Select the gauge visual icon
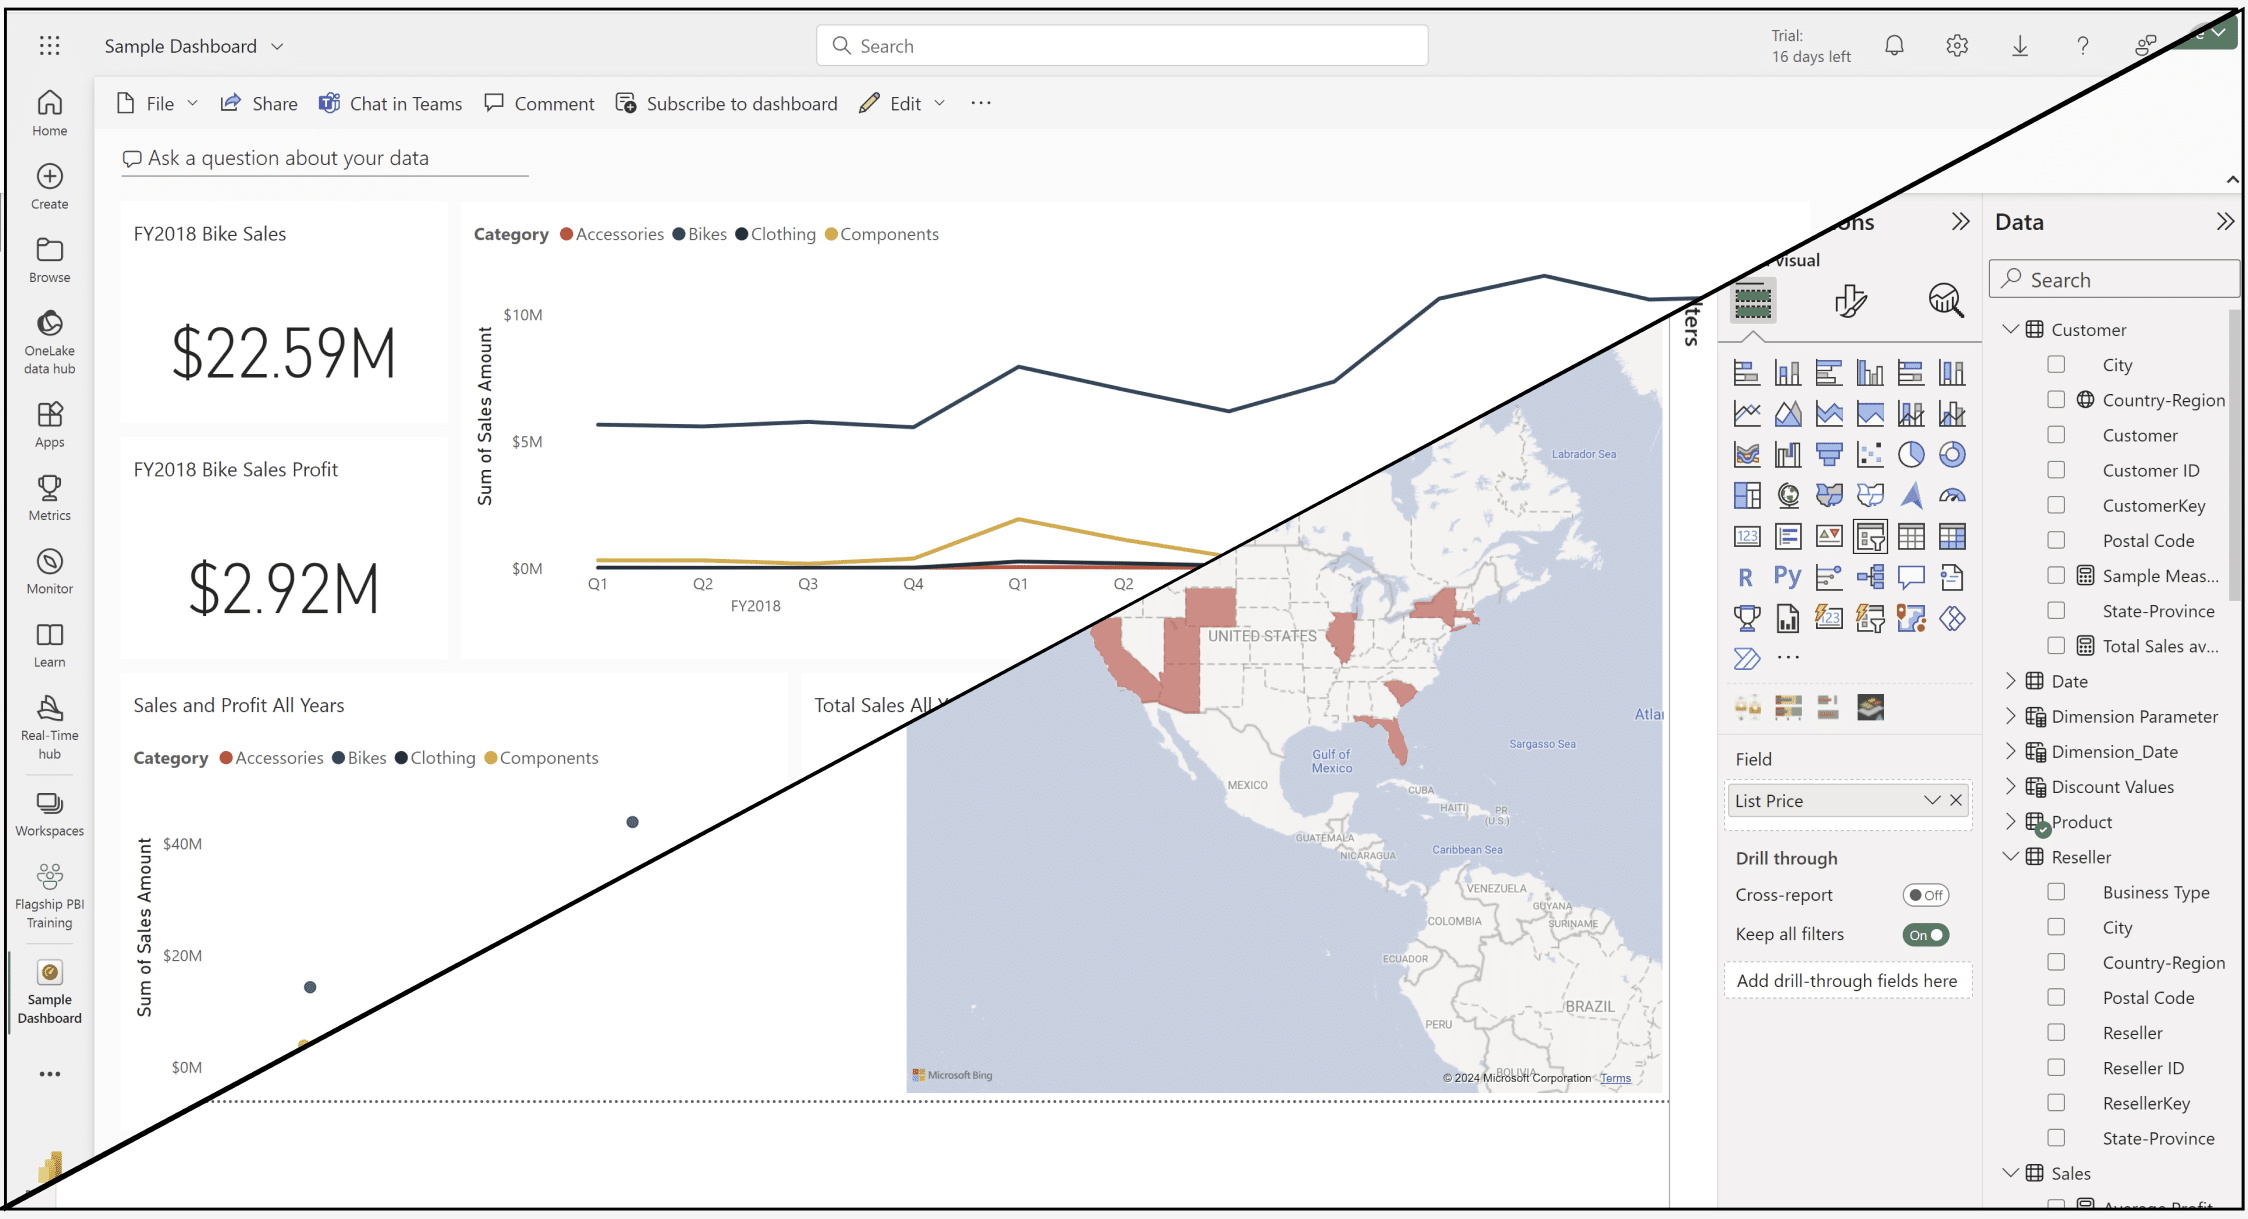The height and width of the screenshot is (1219, 2248). coord(1952,495)
